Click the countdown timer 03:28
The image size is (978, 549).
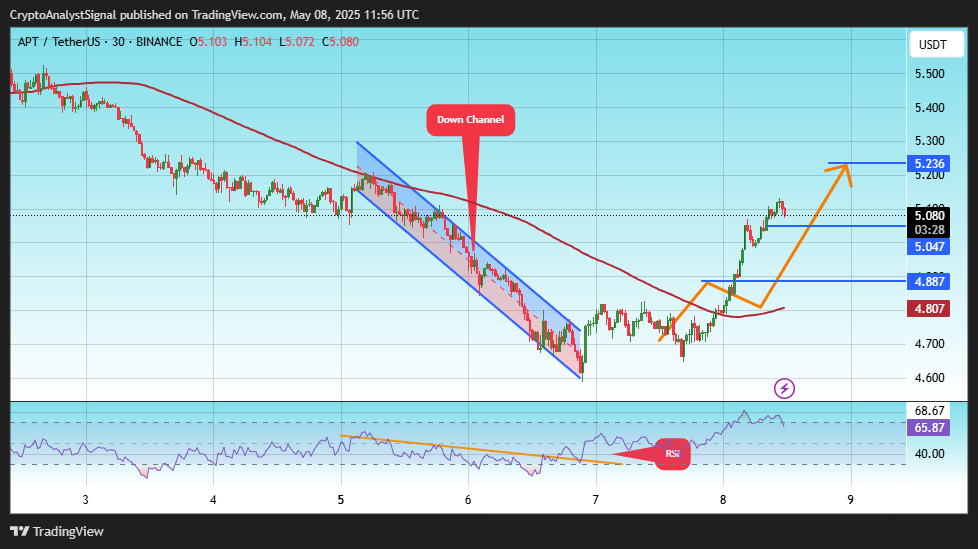click(929, 230)
